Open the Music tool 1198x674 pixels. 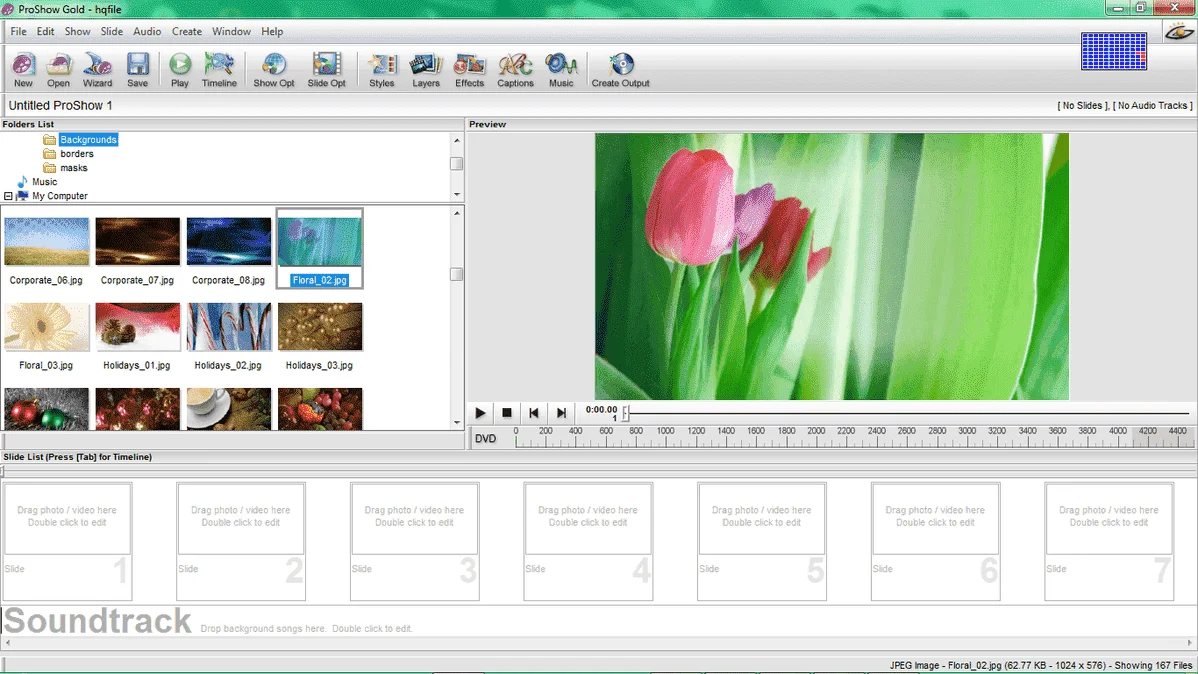click(561, 70)
